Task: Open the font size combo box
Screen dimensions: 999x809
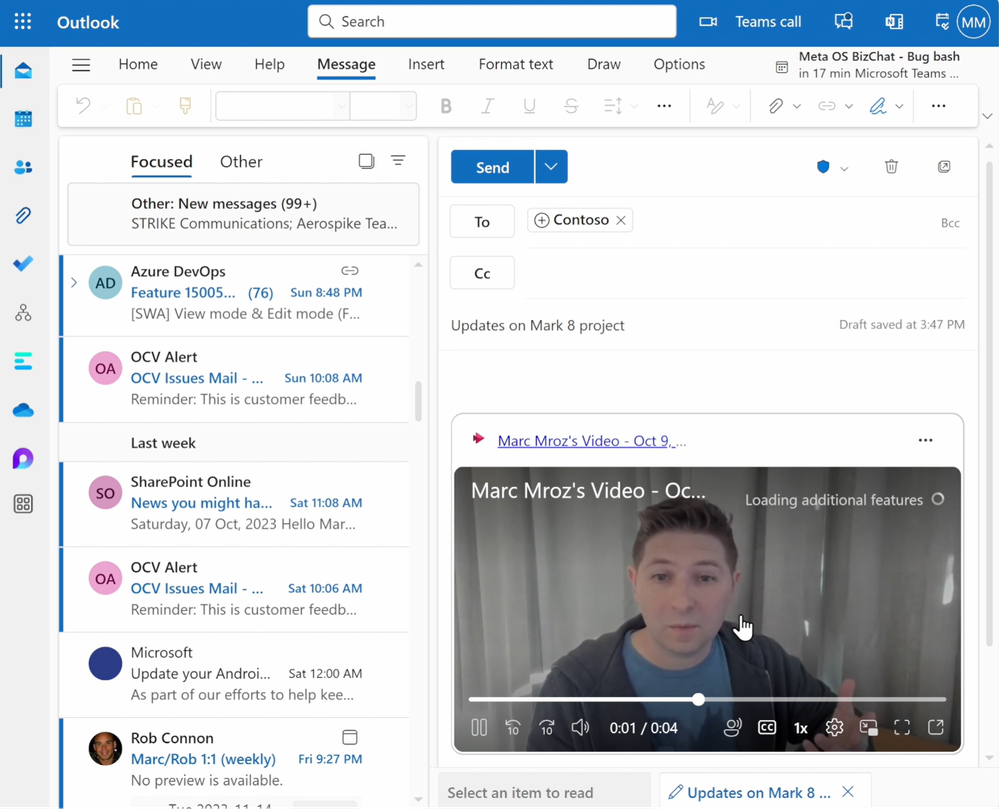Action: [x=383, y=106]
